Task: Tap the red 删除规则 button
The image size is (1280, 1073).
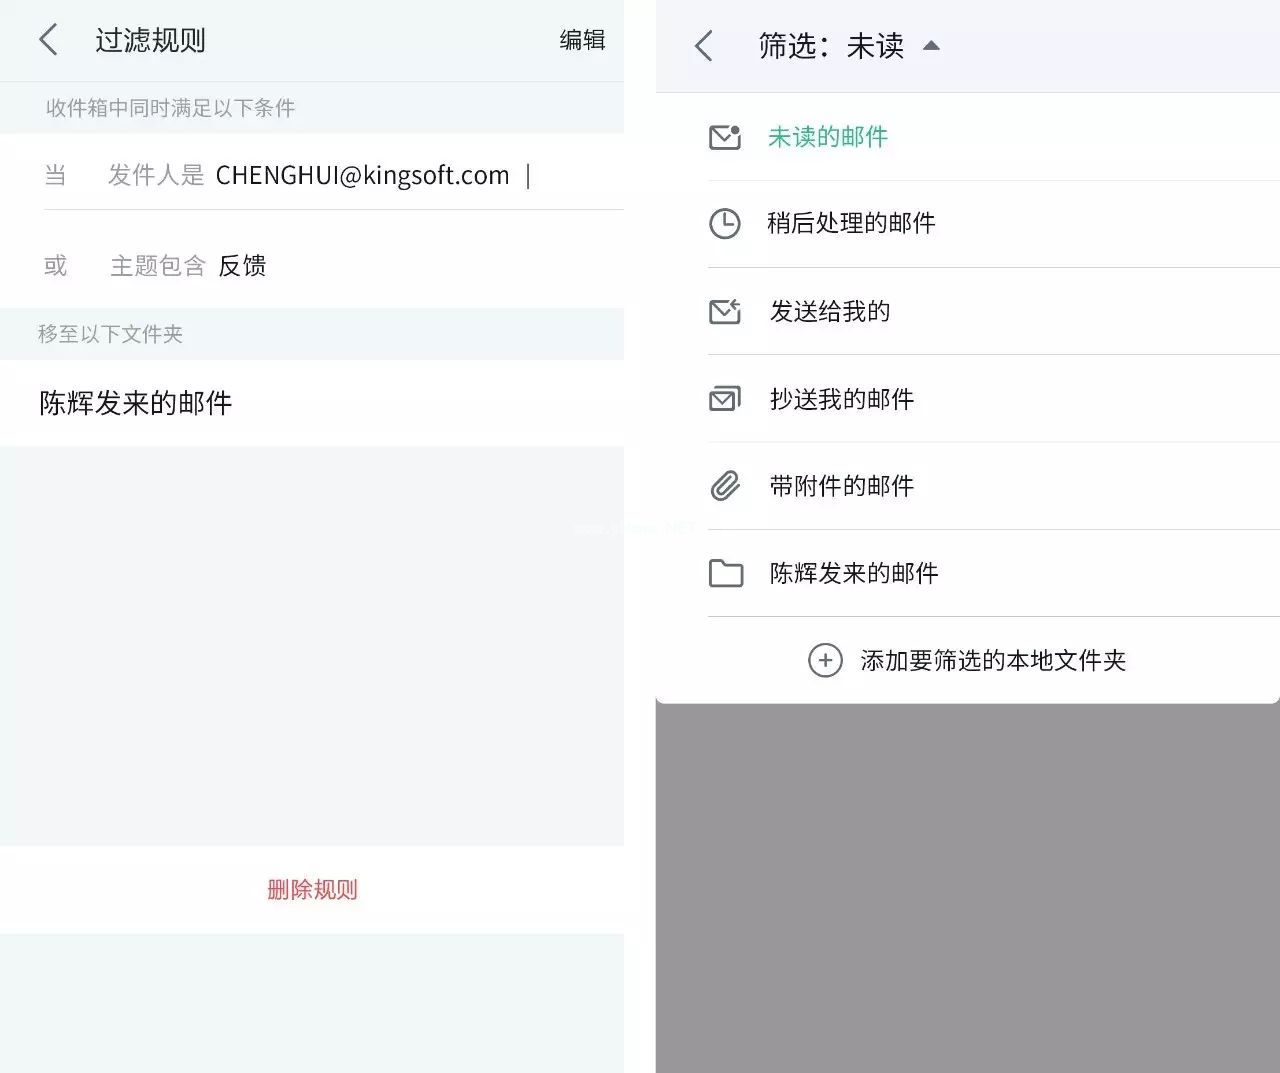Action: pos(312,889)
